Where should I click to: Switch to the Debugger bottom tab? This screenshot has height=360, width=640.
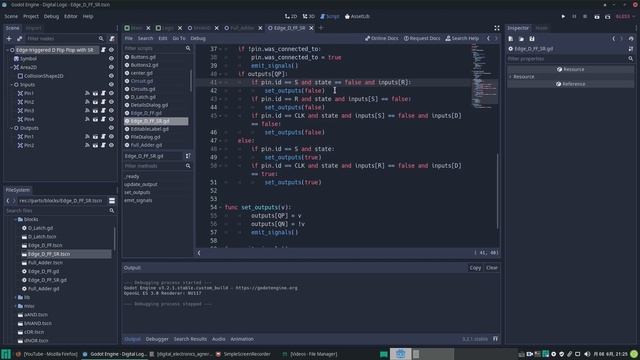pyautogui.click(x=157, y=339)
